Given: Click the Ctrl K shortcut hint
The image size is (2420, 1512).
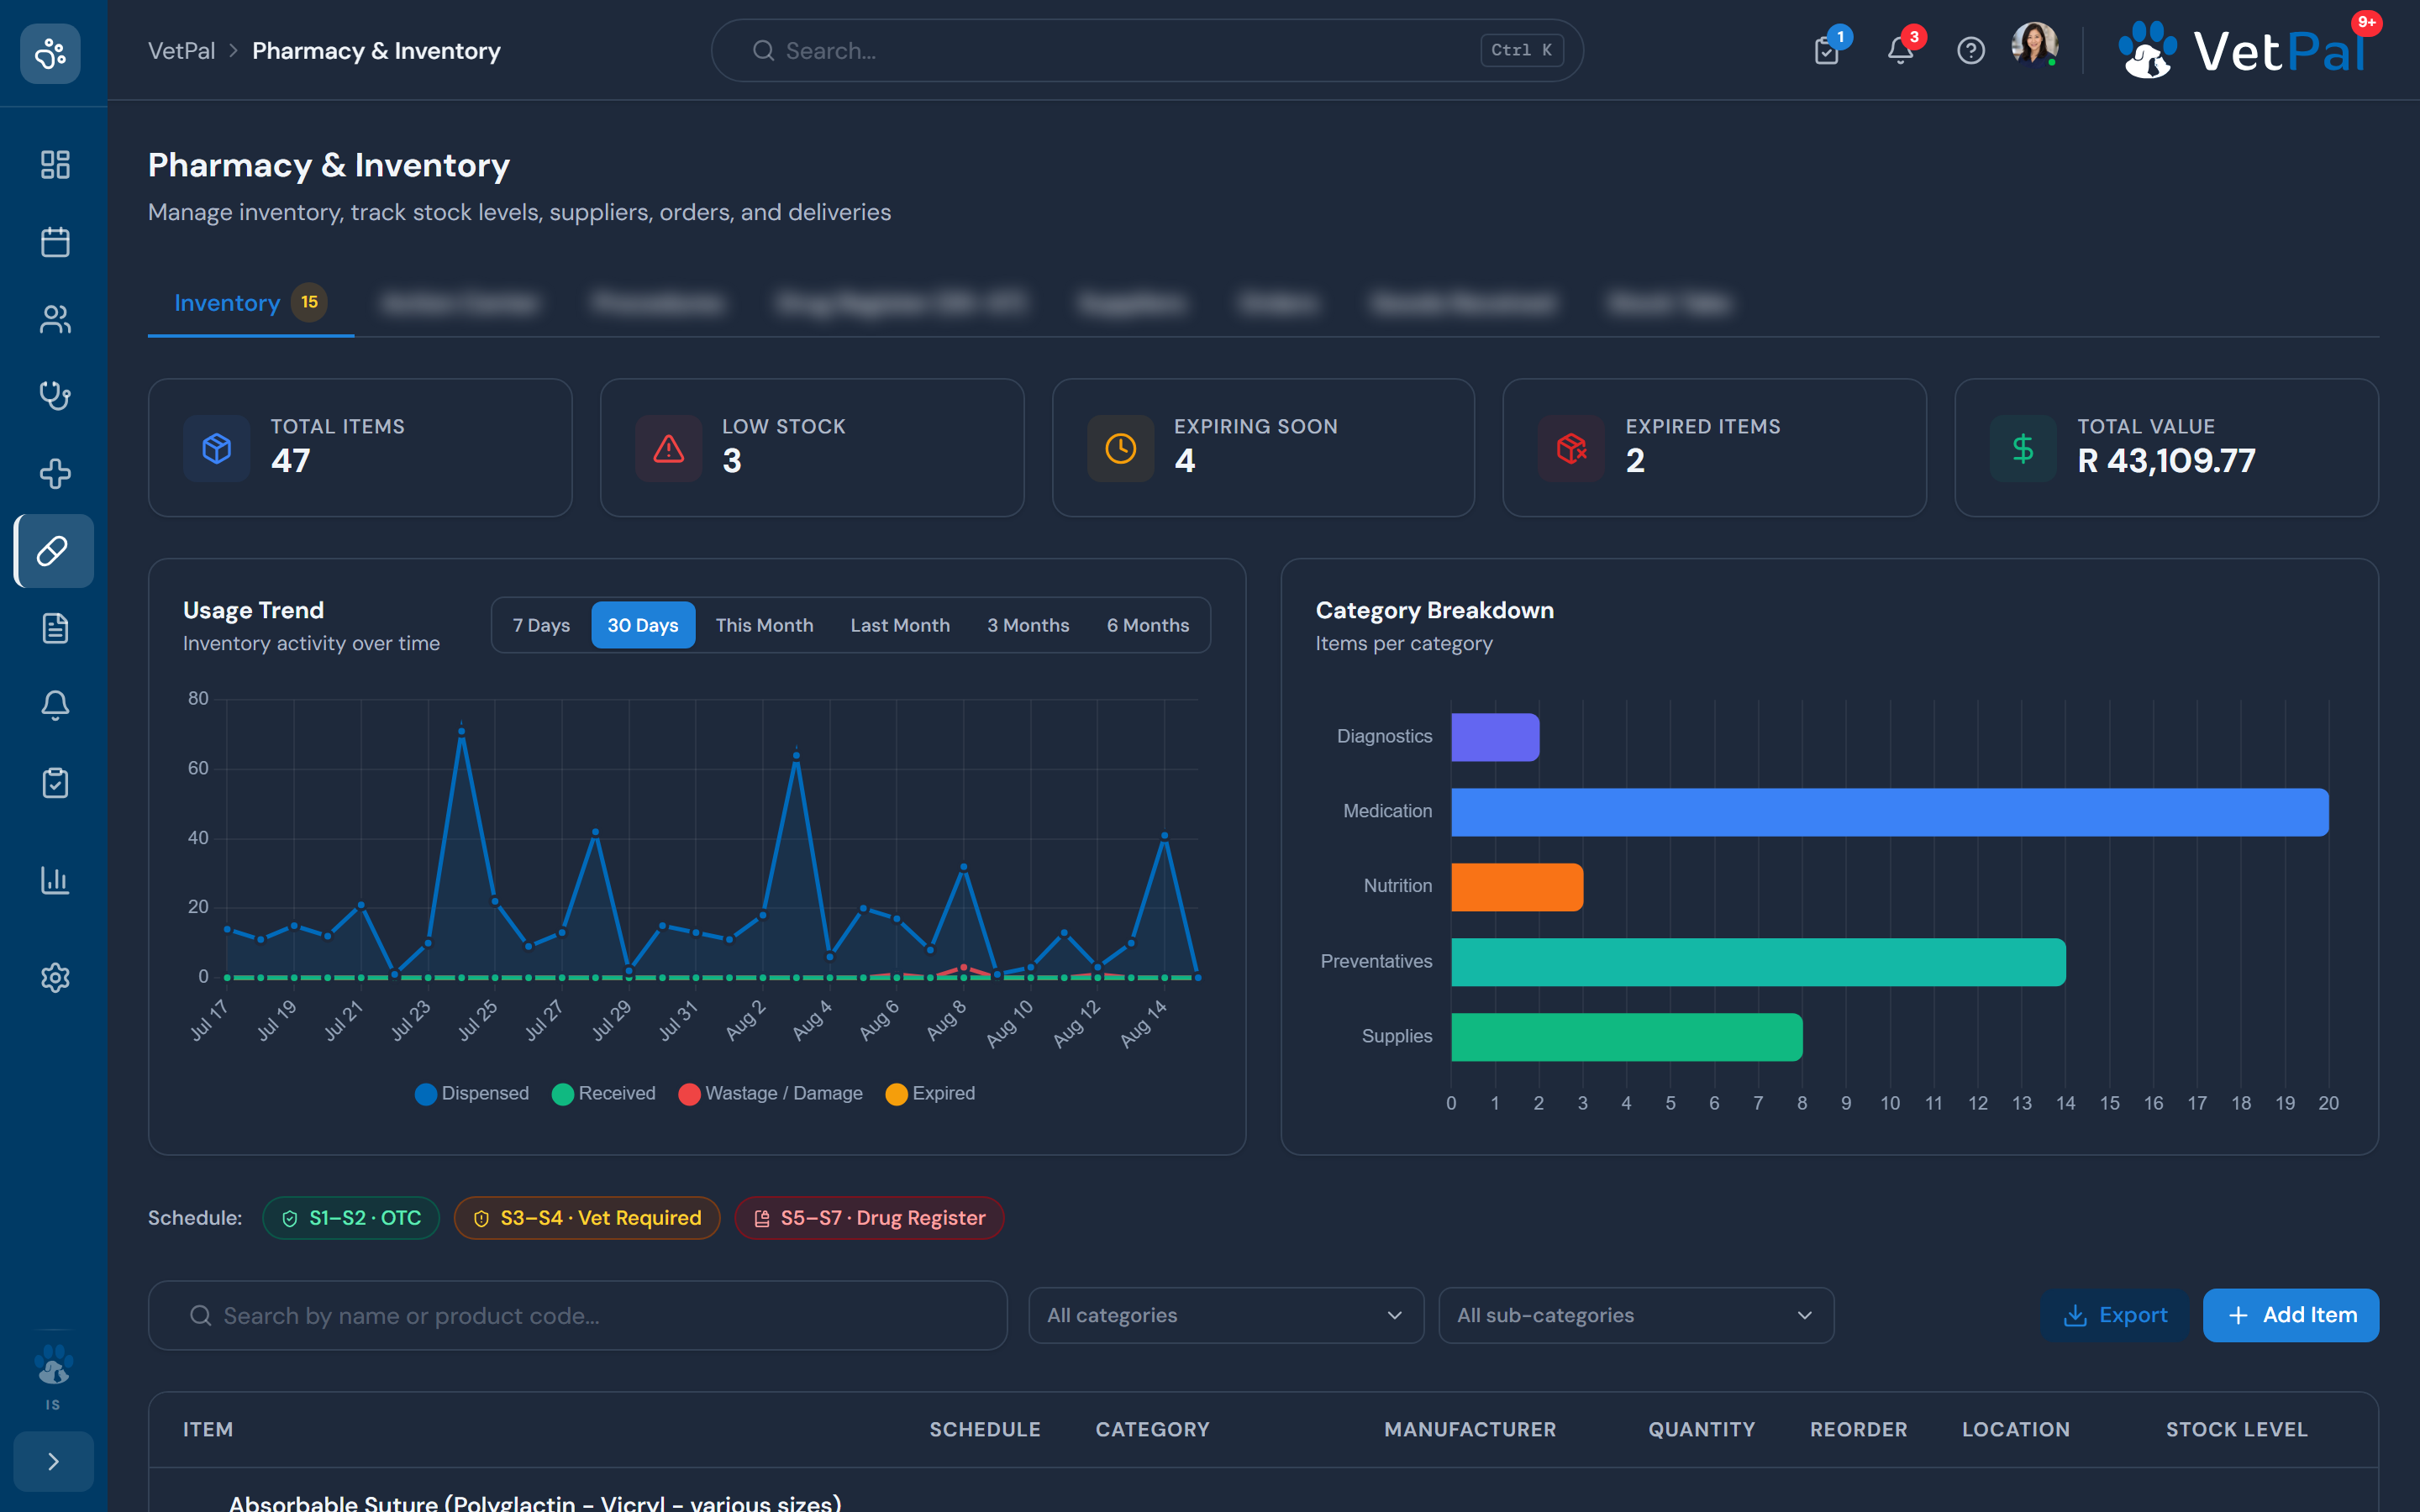Looking at the screenshot, I should coord(1522,50).
